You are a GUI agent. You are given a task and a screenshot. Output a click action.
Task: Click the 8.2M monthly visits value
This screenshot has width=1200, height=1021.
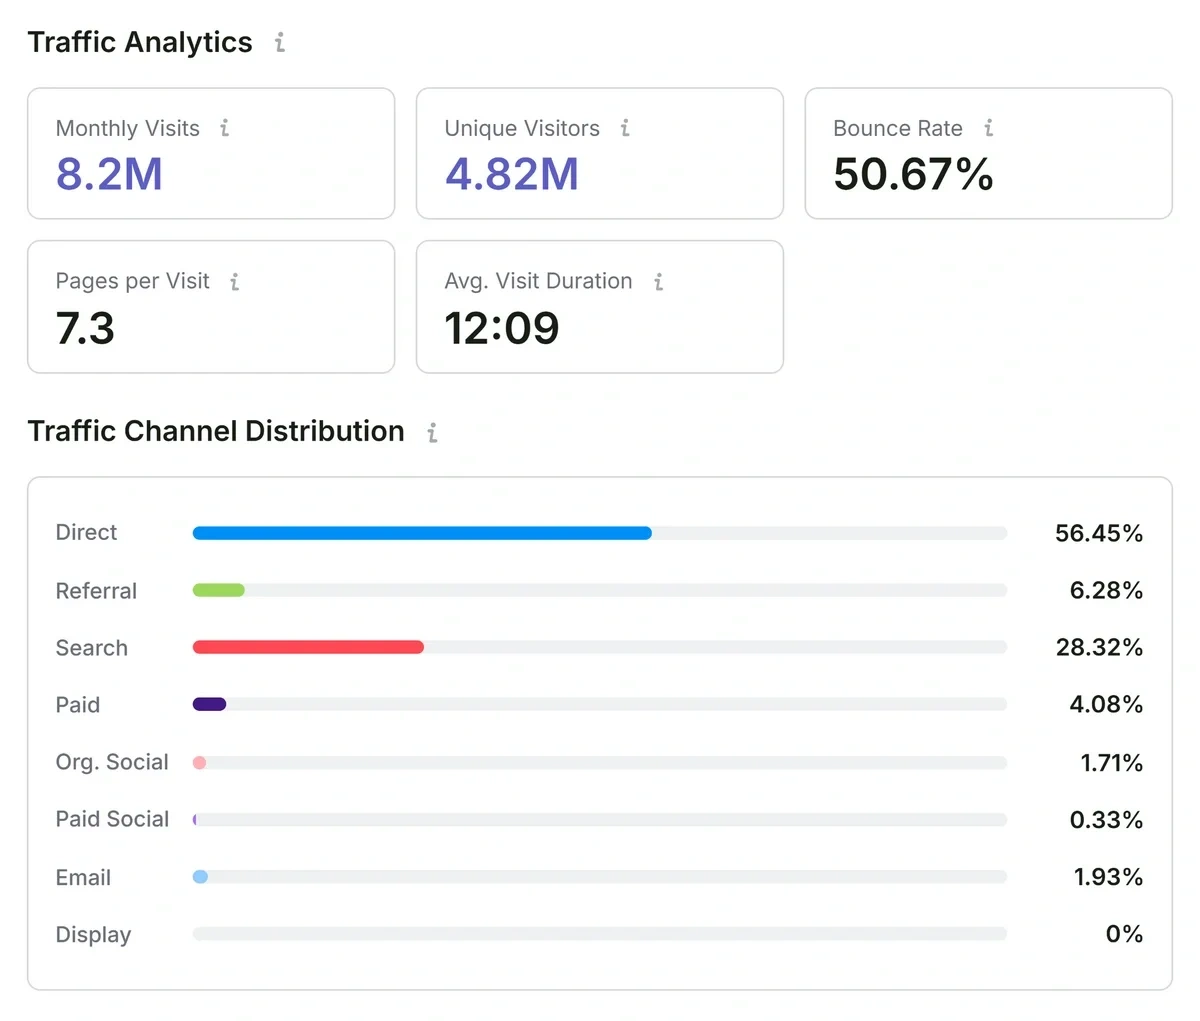(x=109, y=174)
